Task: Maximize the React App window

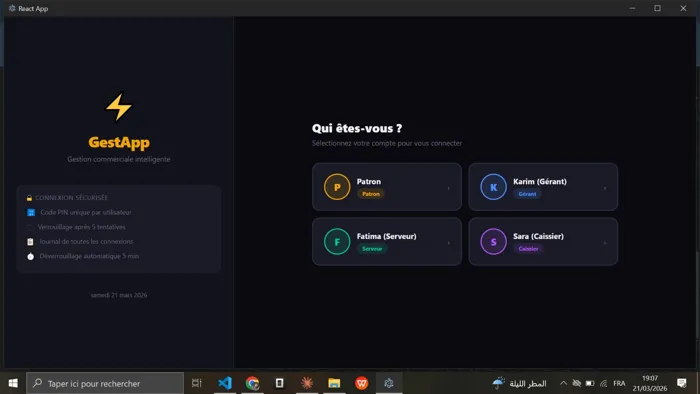Action: click(658, 8)
